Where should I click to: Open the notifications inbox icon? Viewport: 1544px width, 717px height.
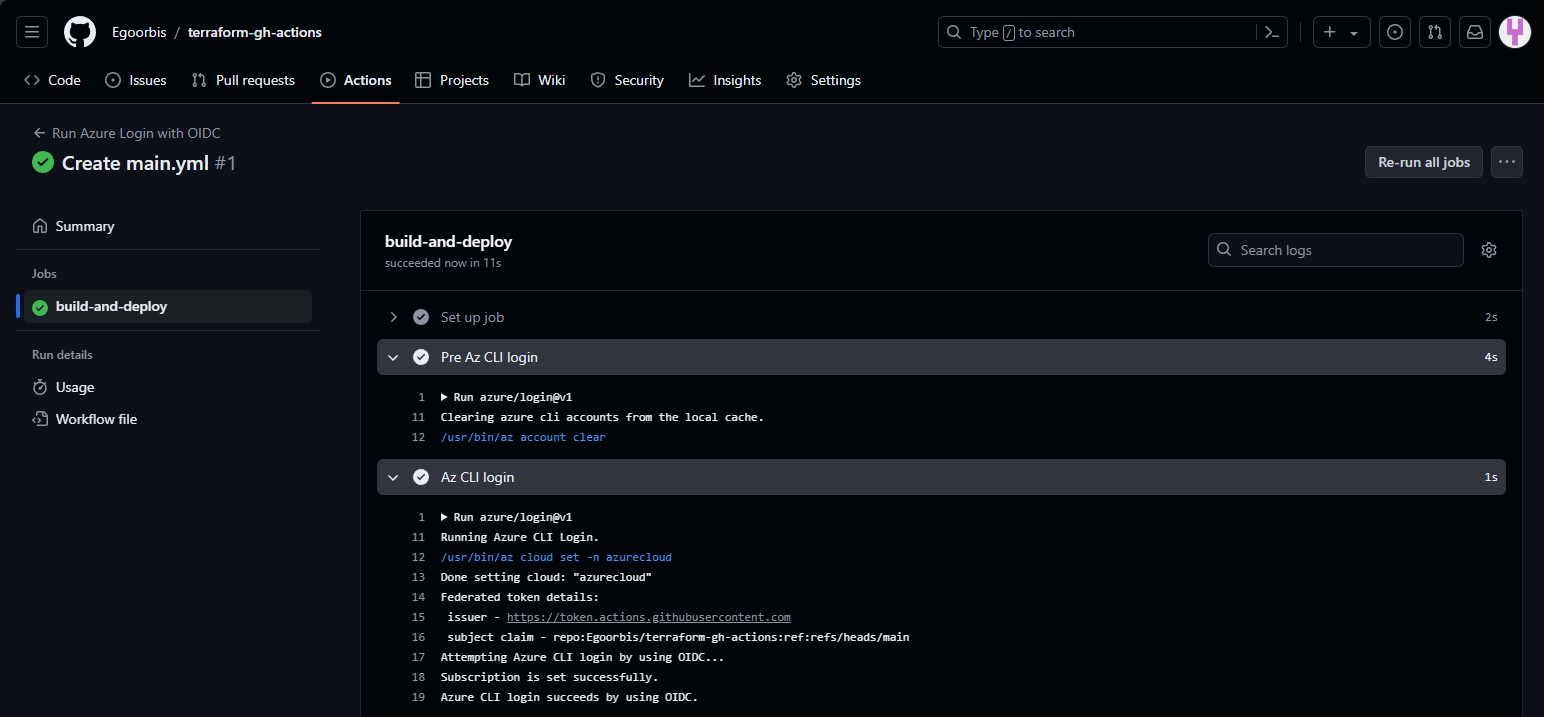click(x=1475, y=32)
